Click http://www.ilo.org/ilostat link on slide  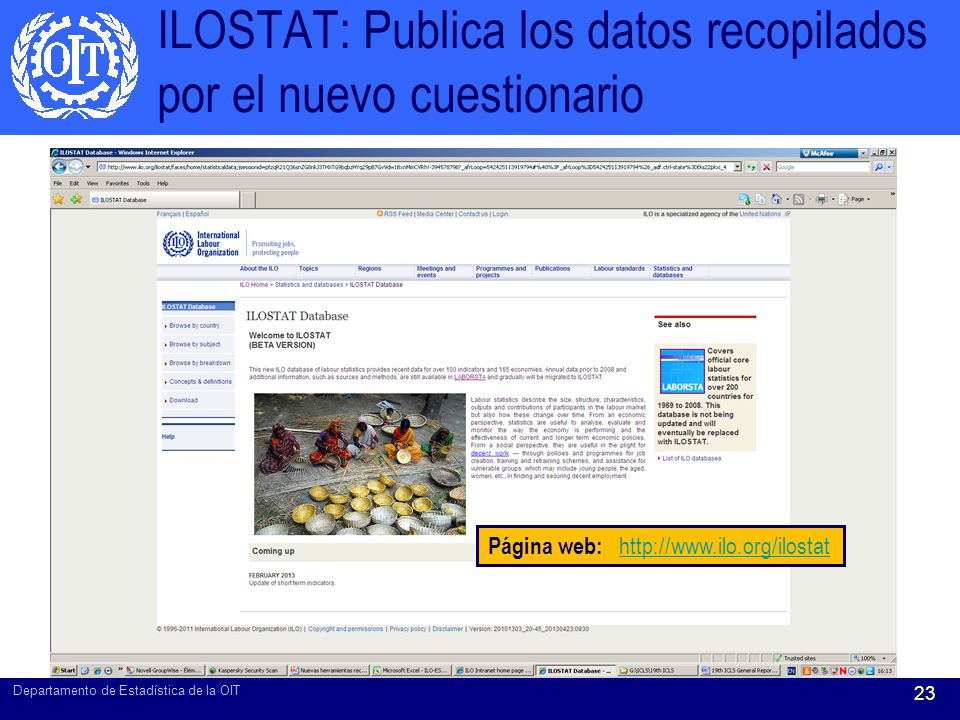pyautogui.click(x=724, y=546)
